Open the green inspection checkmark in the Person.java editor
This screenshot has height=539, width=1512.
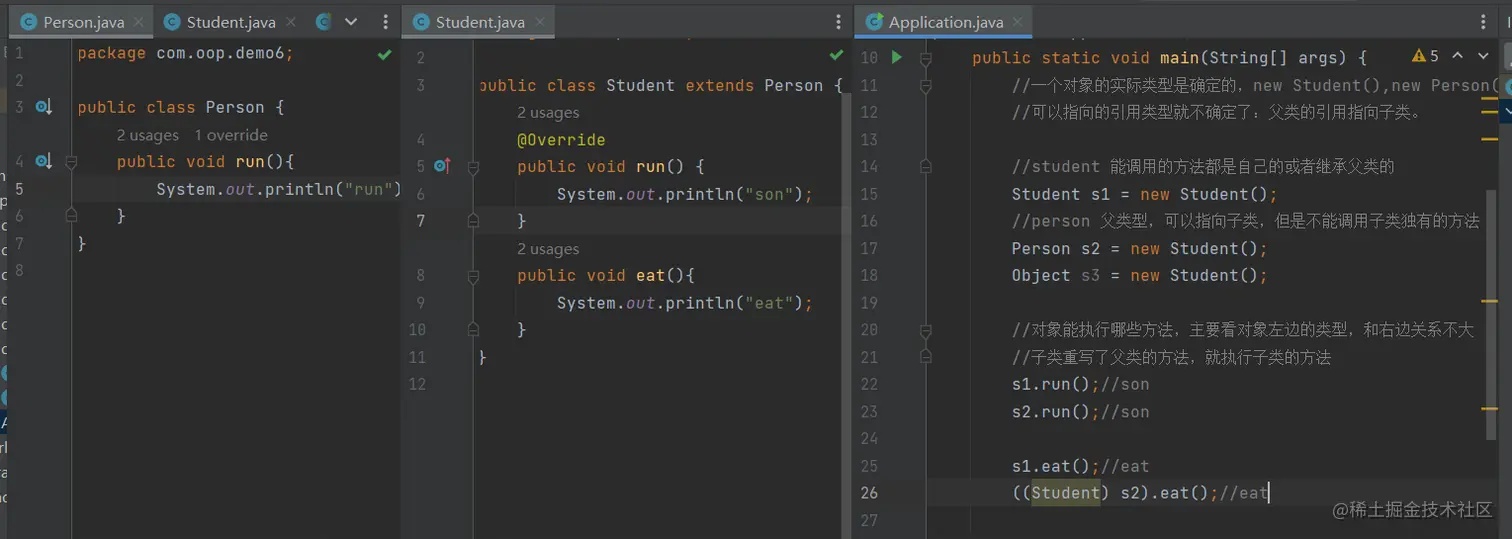pyautogui.click(x=384, y=54)
